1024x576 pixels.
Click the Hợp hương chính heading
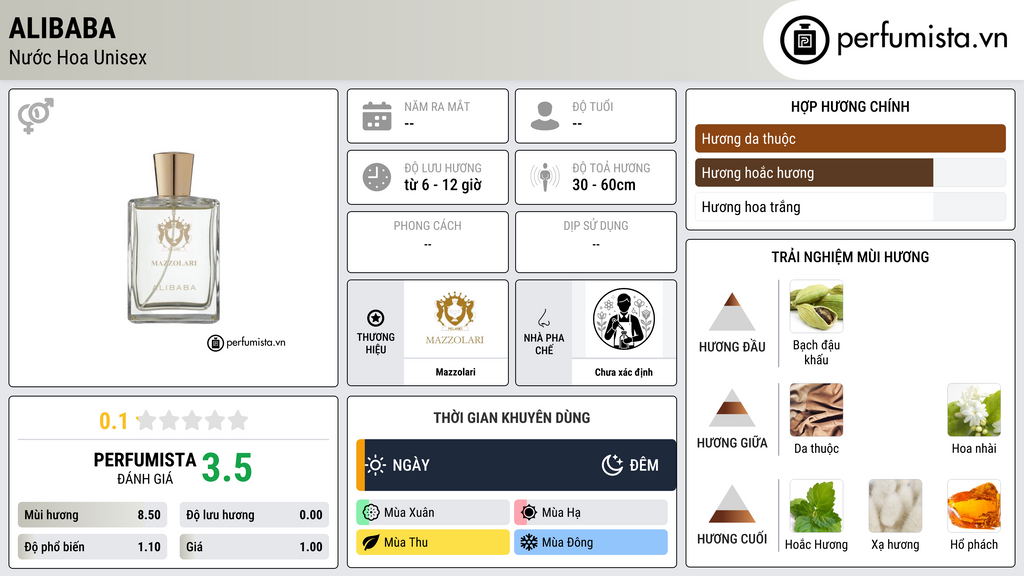pos(850,106)
